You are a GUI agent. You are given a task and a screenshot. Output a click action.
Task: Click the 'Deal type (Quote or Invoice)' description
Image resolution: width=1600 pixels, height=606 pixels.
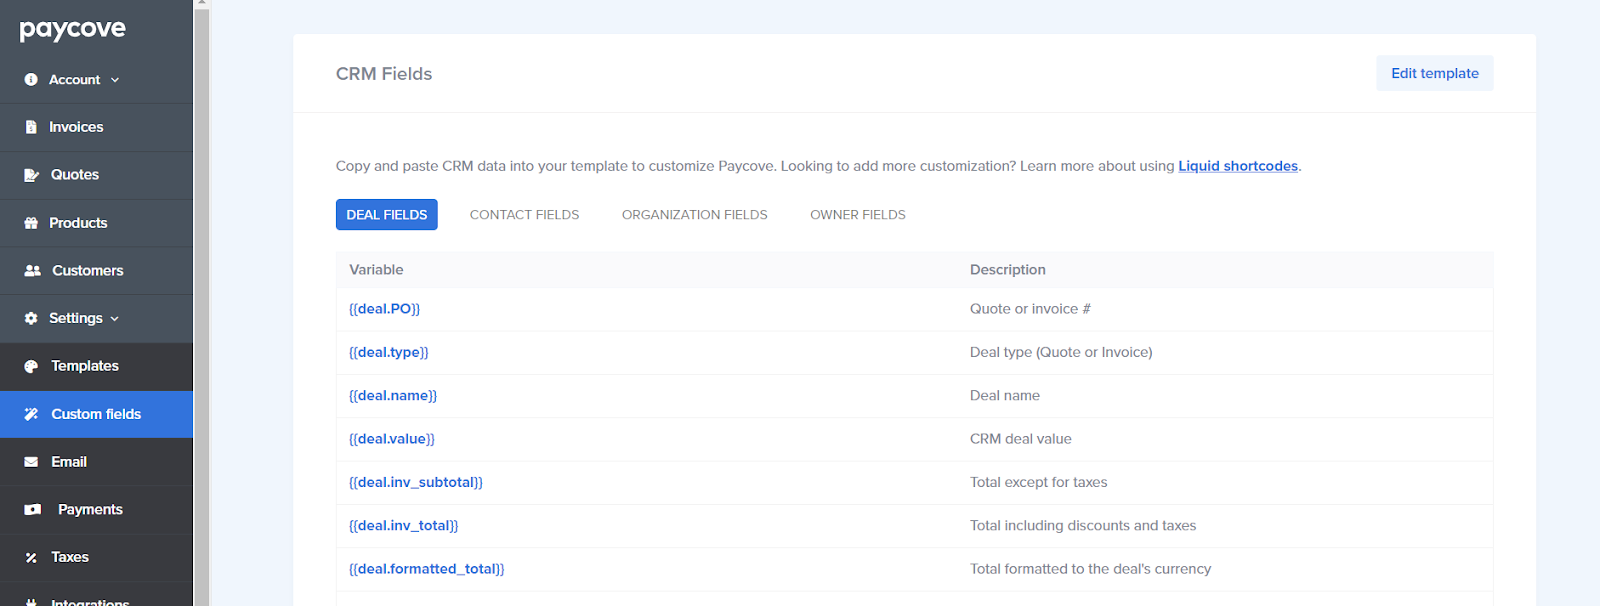[x=1061, y=352]
